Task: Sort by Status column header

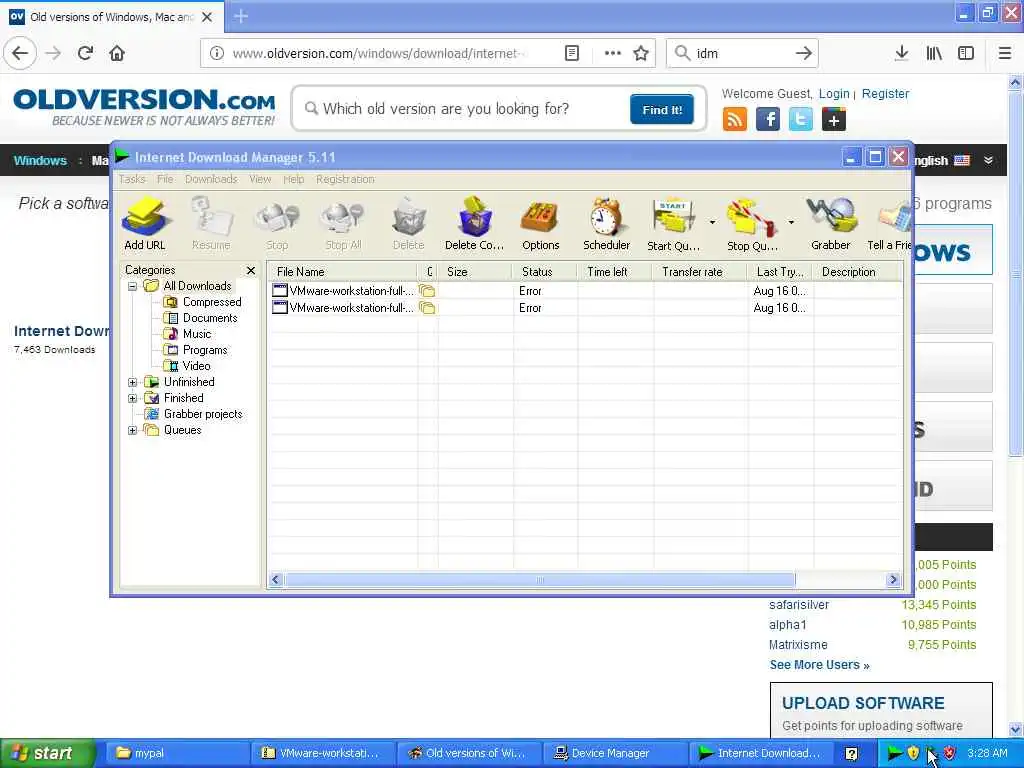Action: click(x=545, y=272)
